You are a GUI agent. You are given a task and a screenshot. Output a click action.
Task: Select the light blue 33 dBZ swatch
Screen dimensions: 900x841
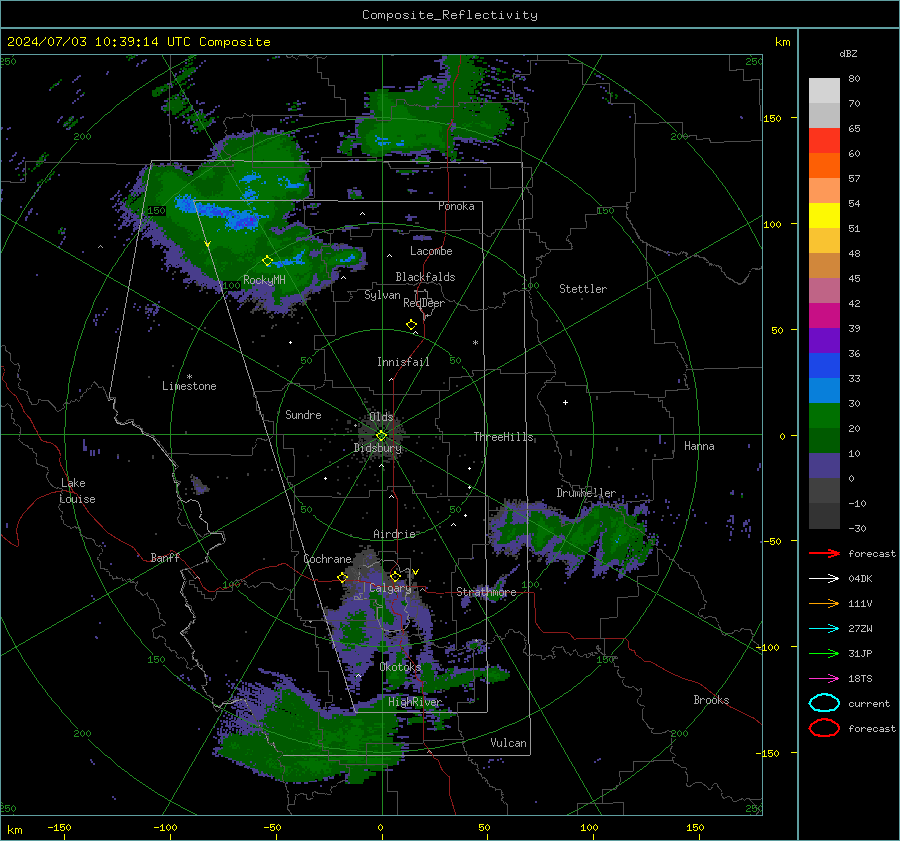(x=824, y=390)
